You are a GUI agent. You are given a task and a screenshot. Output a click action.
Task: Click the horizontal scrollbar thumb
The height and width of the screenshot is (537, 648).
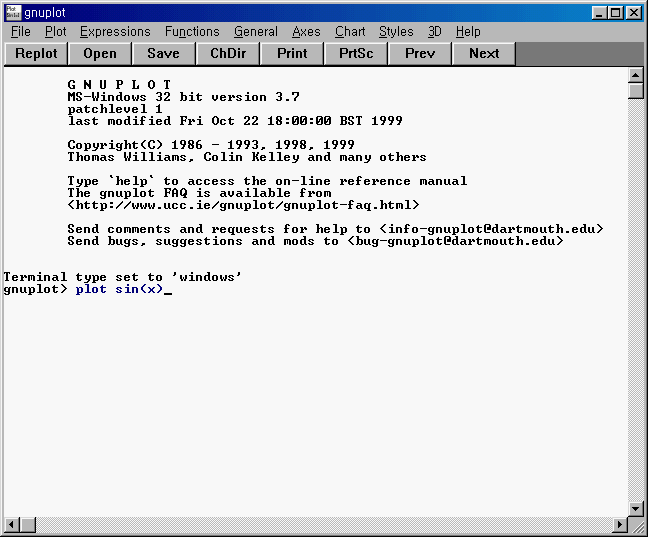click(28, 525)
